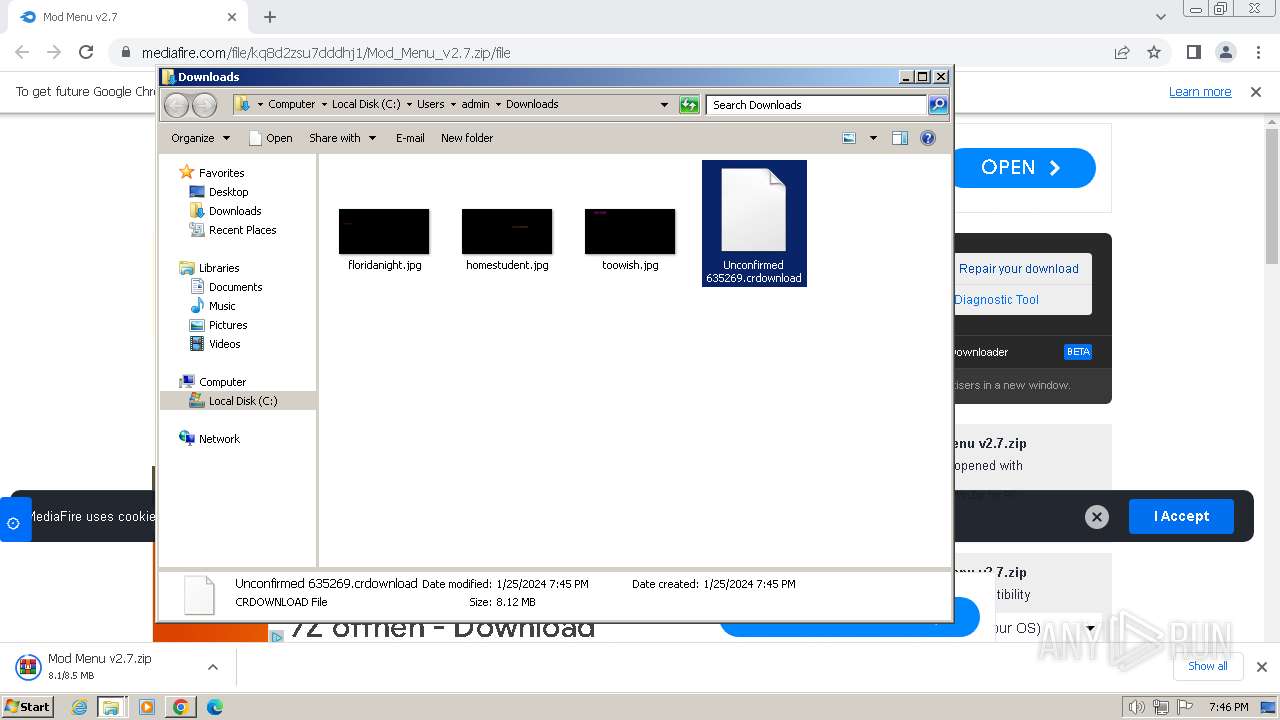This screenshot has height=720, width=1280.
Task: Dismiss the cookie banner with X
Action: (1097, 517)
